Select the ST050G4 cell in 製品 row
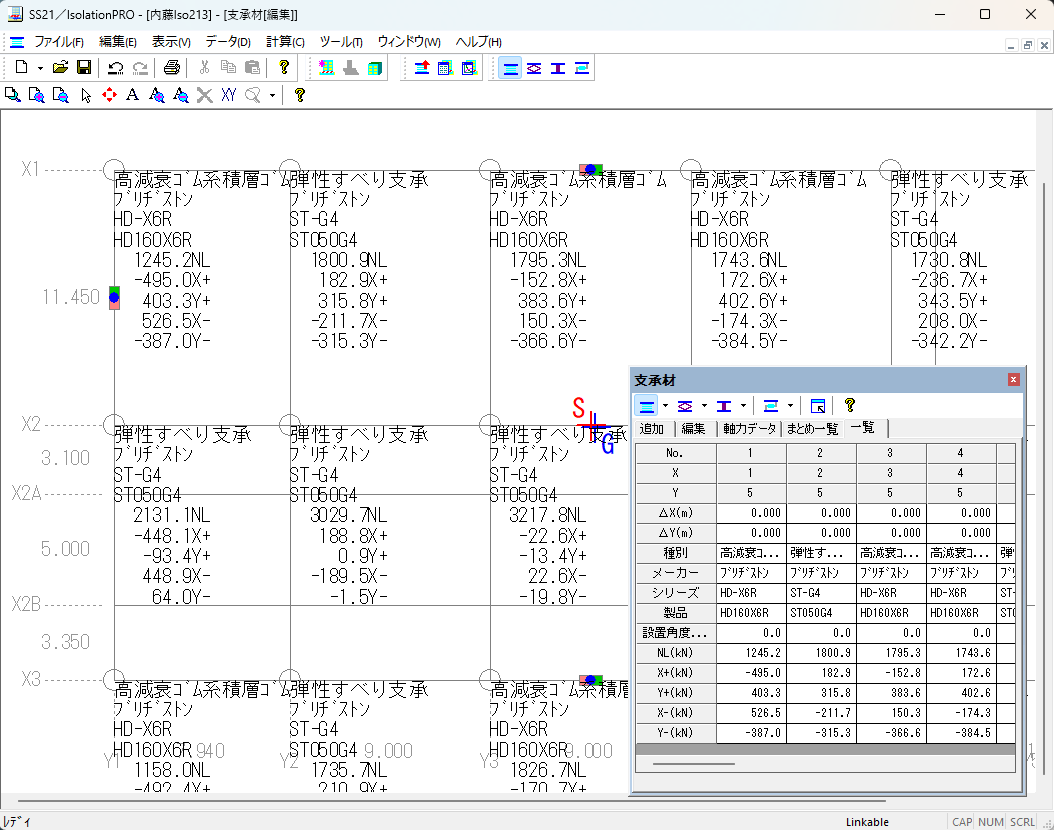Viewport: 1054px width, 830px height. (x=821, y=613)
